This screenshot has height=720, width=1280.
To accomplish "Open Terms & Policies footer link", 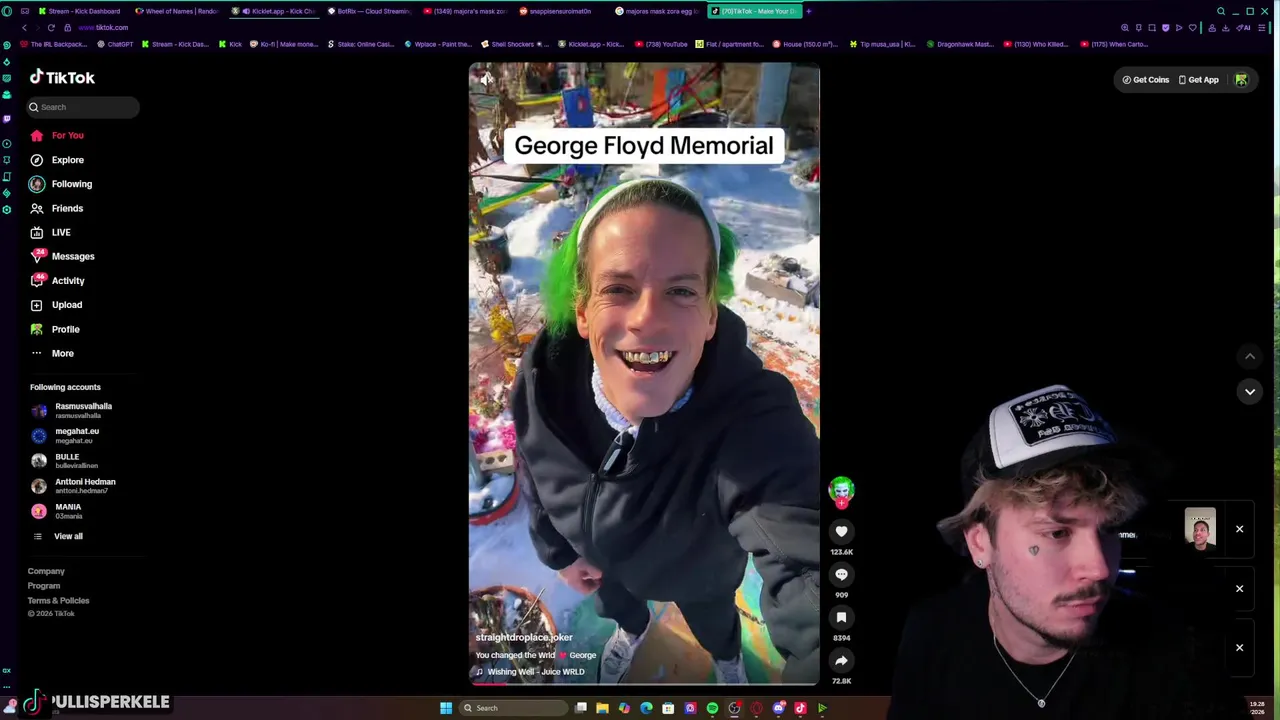I will tap(59, 601).
